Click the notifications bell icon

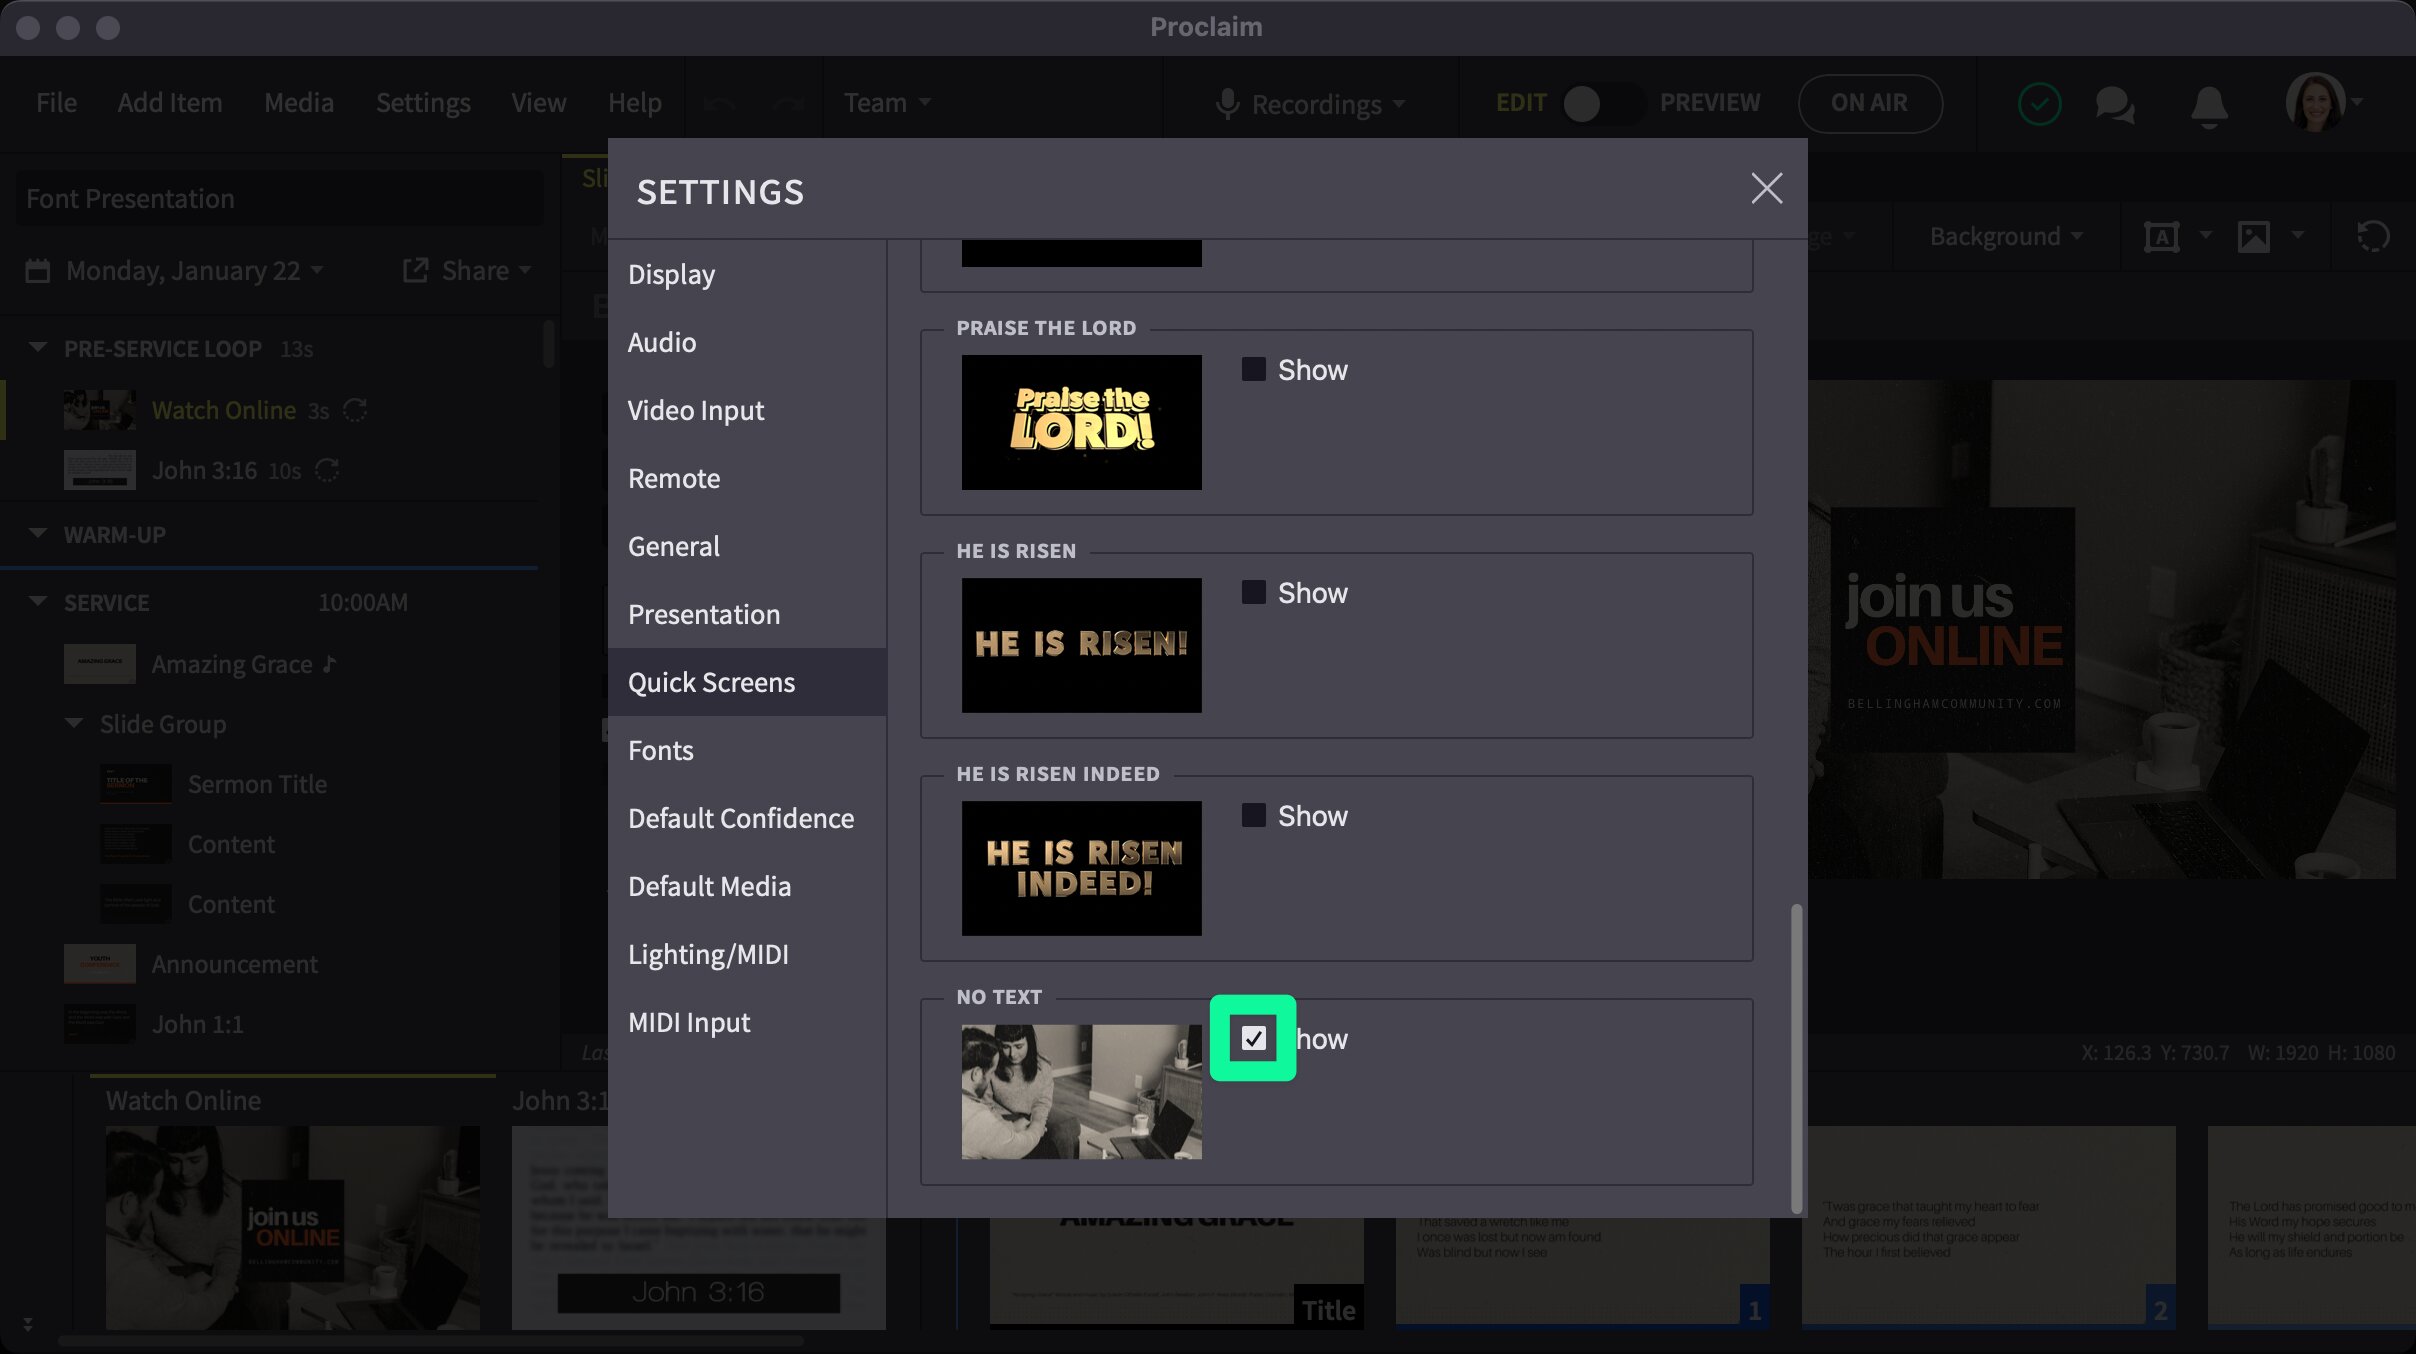[x=2210, y=103]
